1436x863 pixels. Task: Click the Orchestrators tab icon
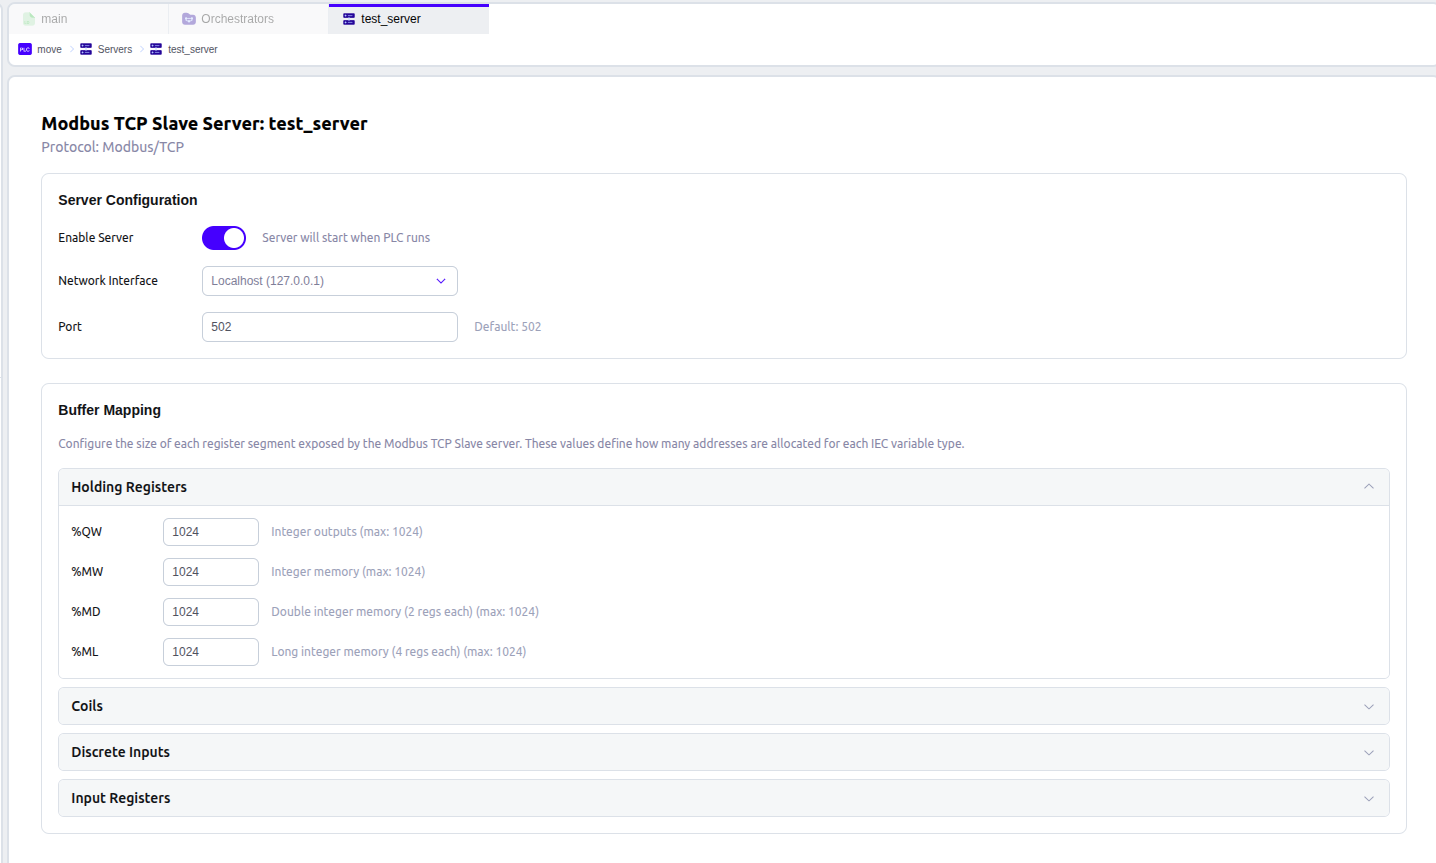pyautogui.click(x=189, y=19)
